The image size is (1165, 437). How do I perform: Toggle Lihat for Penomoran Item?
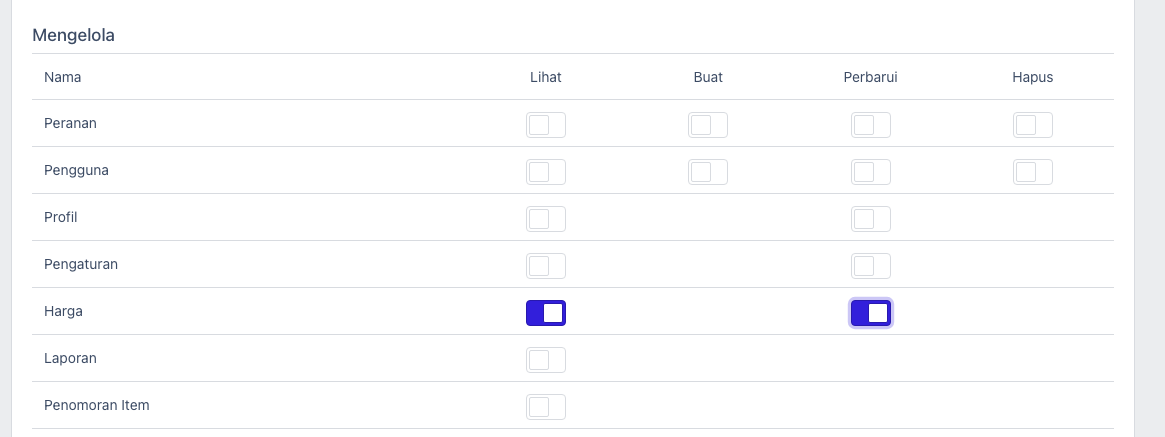point(546,407)
